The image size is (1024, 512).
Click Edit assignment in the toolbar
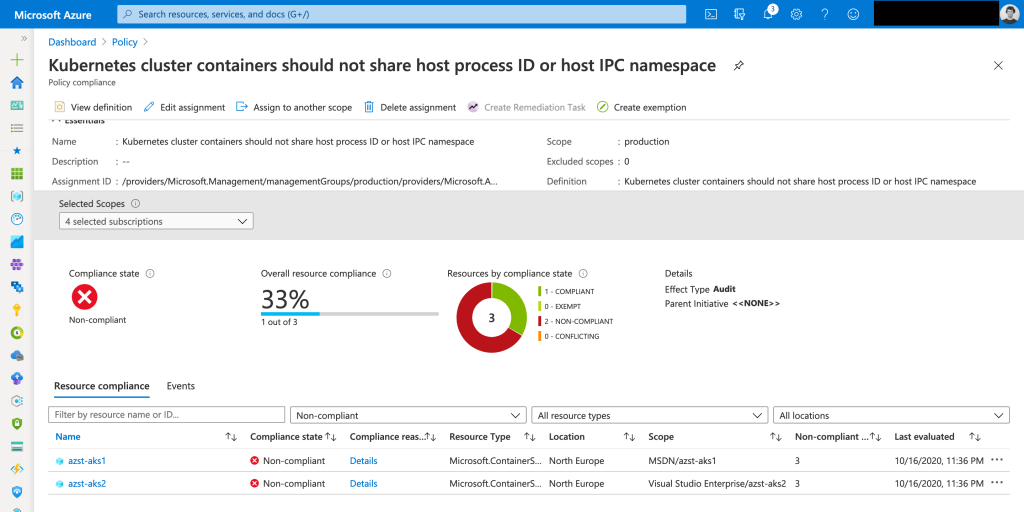[x=184, y=107]
